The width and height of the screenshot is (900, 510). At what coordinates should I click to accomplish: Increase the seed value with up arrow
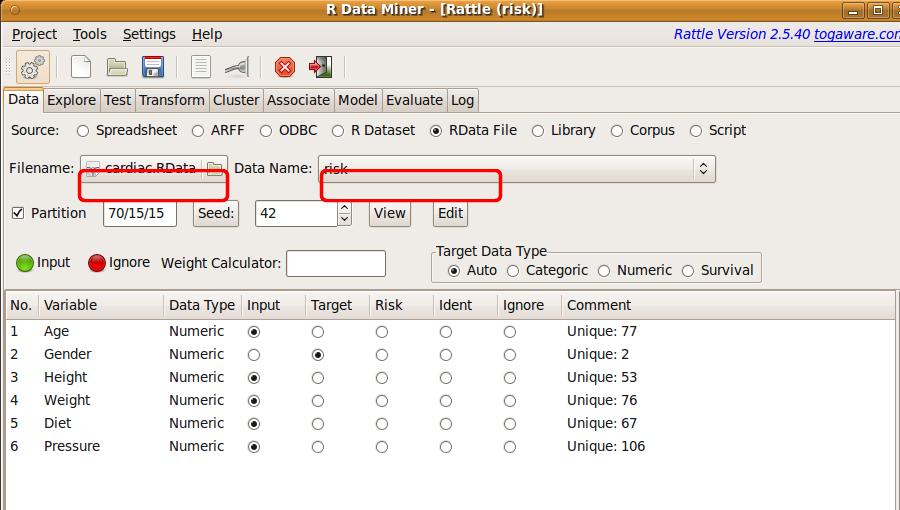(x=344, y=208)
